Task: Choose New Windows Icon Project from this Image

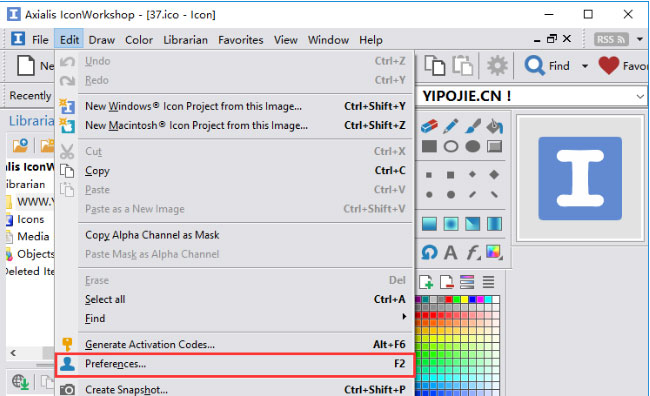Action: pos(235,106)
